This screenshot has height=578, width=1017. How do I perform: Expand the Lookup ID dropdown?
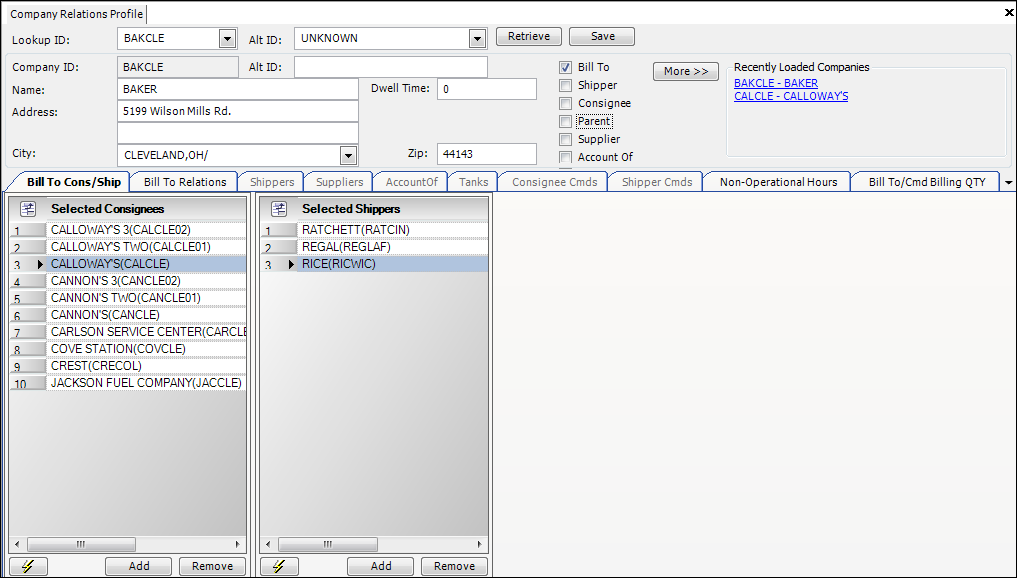227,39
